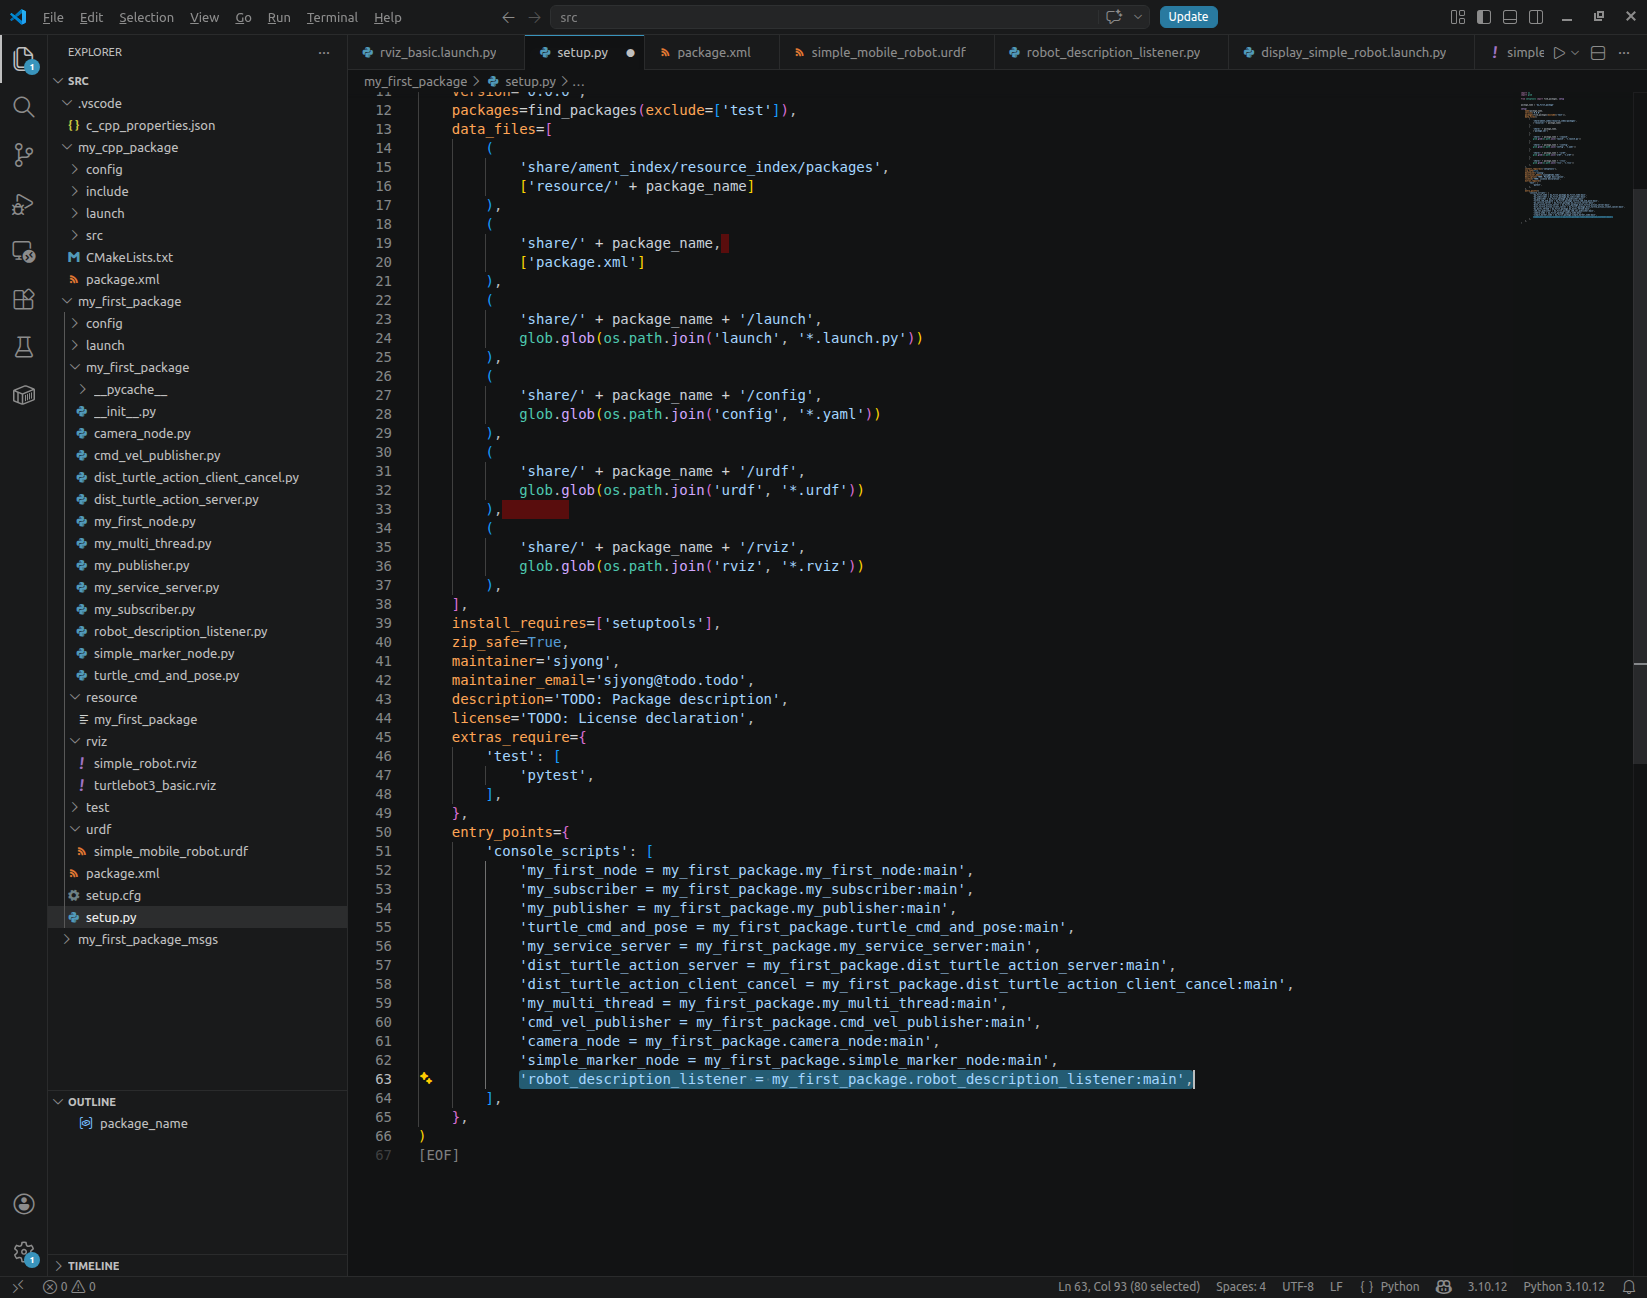The width and height of the screenshot is (1647, 1298).
Task: Open the Extensions view
Action: 24,299
